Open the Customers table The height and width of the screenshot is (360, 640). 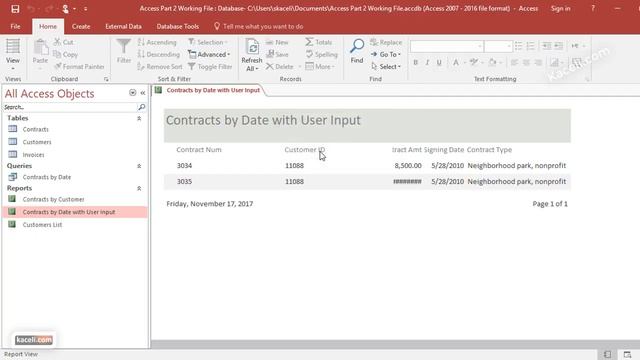coord(37,142)
